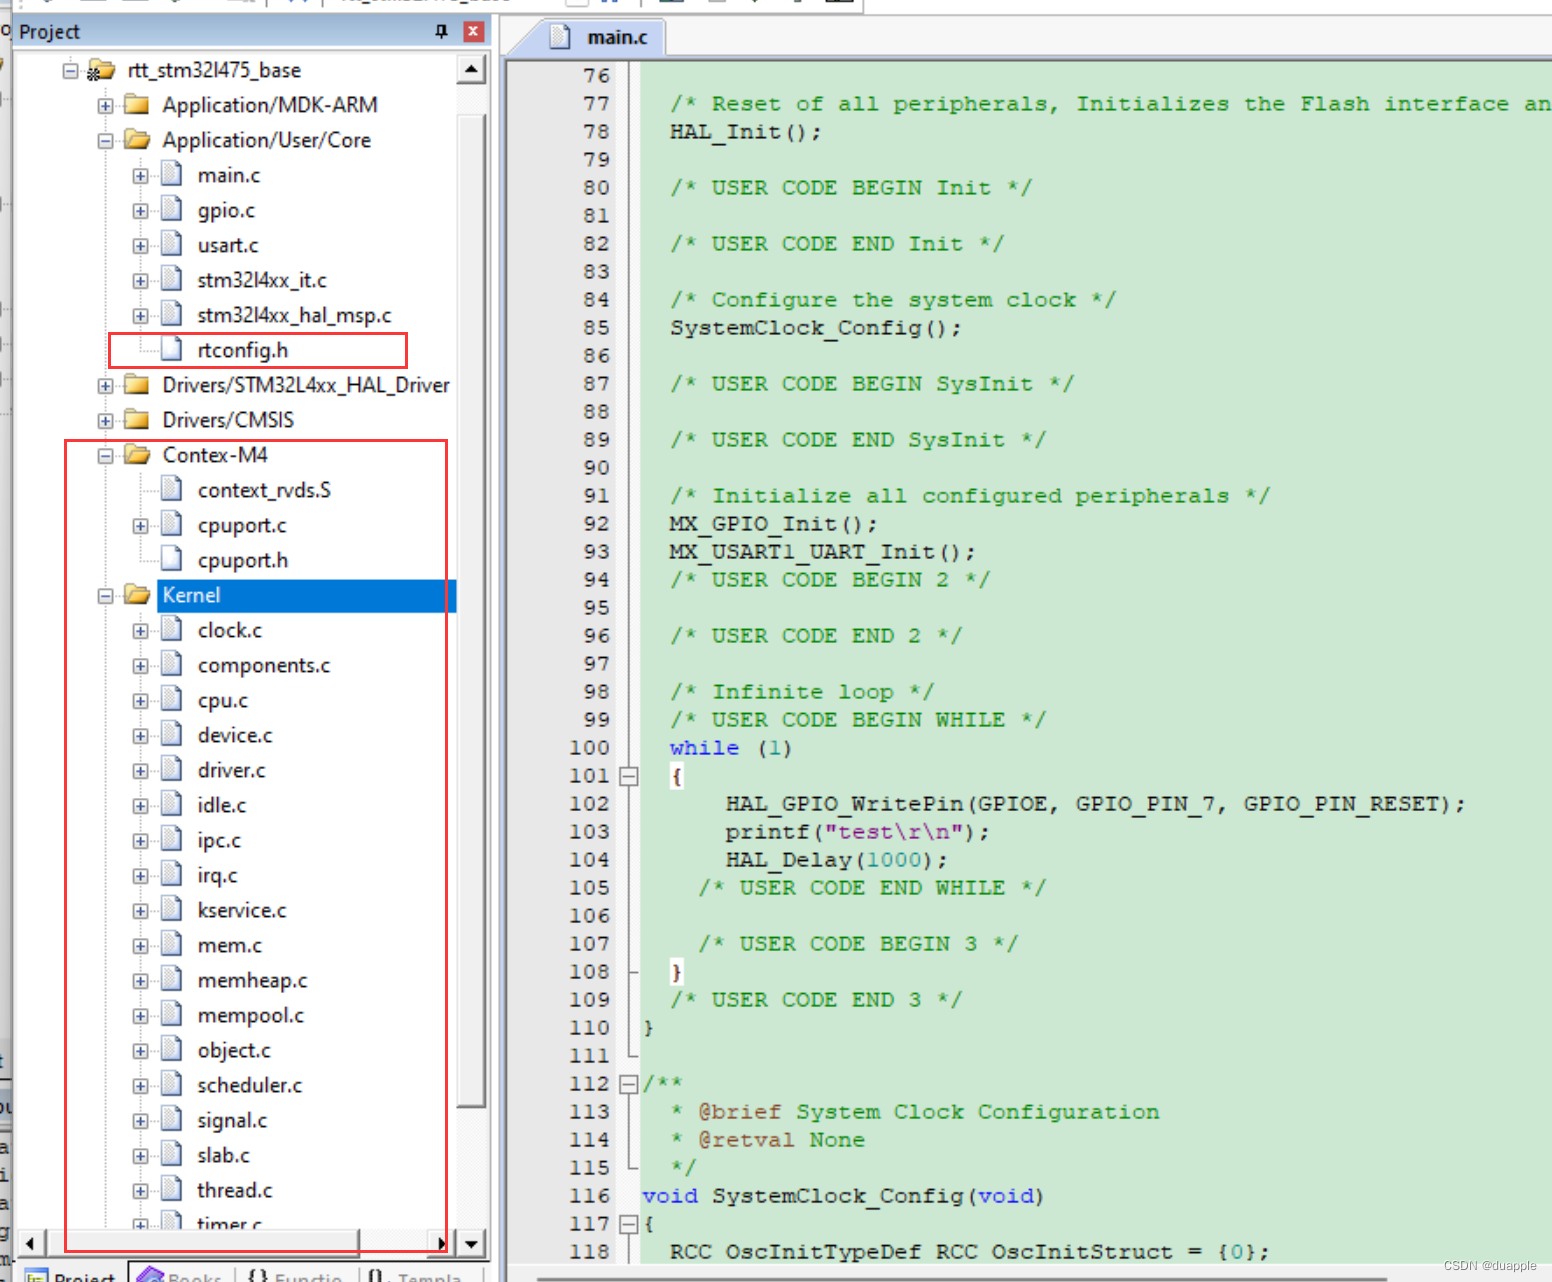The height and width of the screenshot is (1282, 1552).
Task: Select rtconfig.h file in project tree
Action: pos(242,351)
